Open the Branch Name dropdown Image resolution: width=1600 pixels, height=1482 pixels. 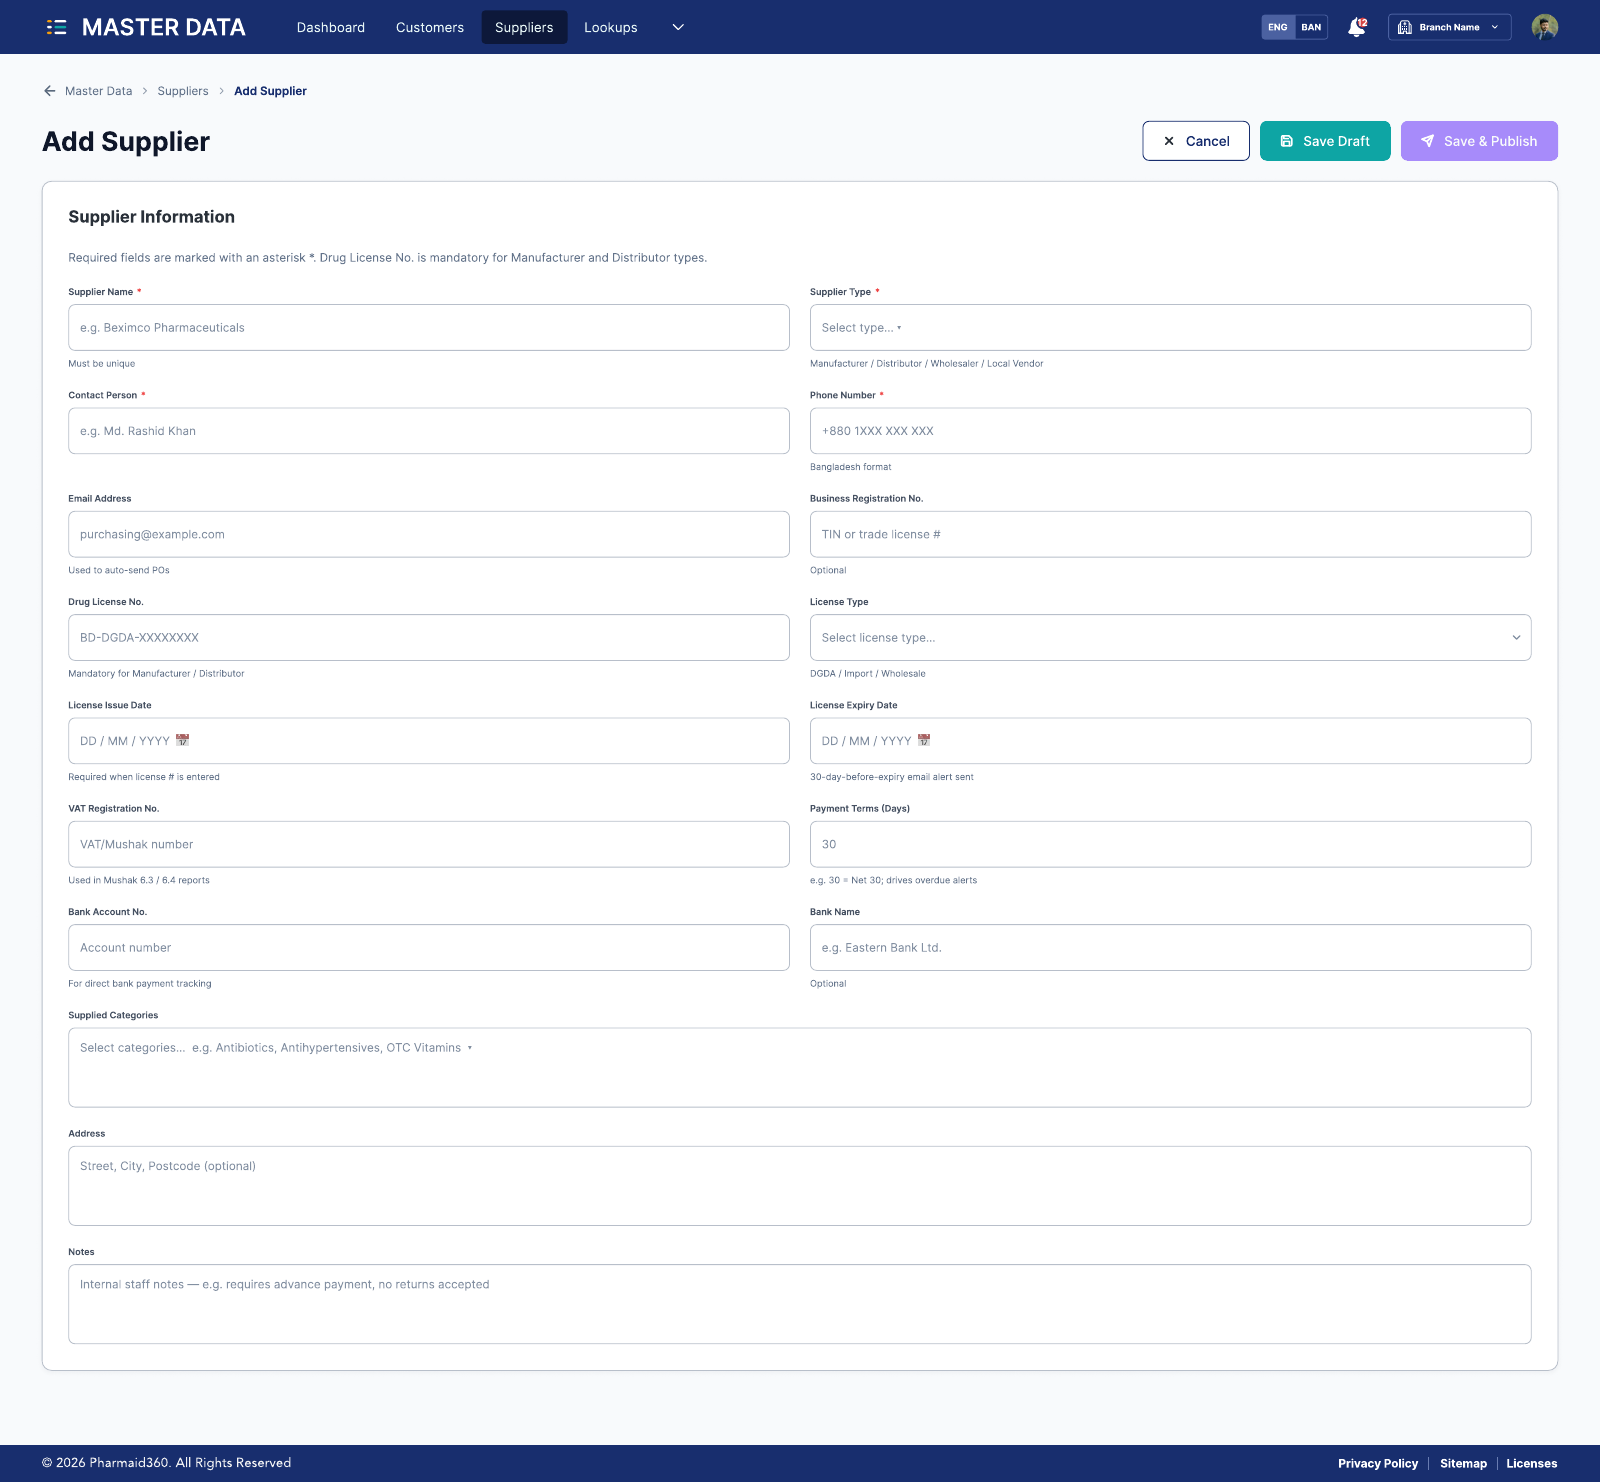pos(1449,27)
